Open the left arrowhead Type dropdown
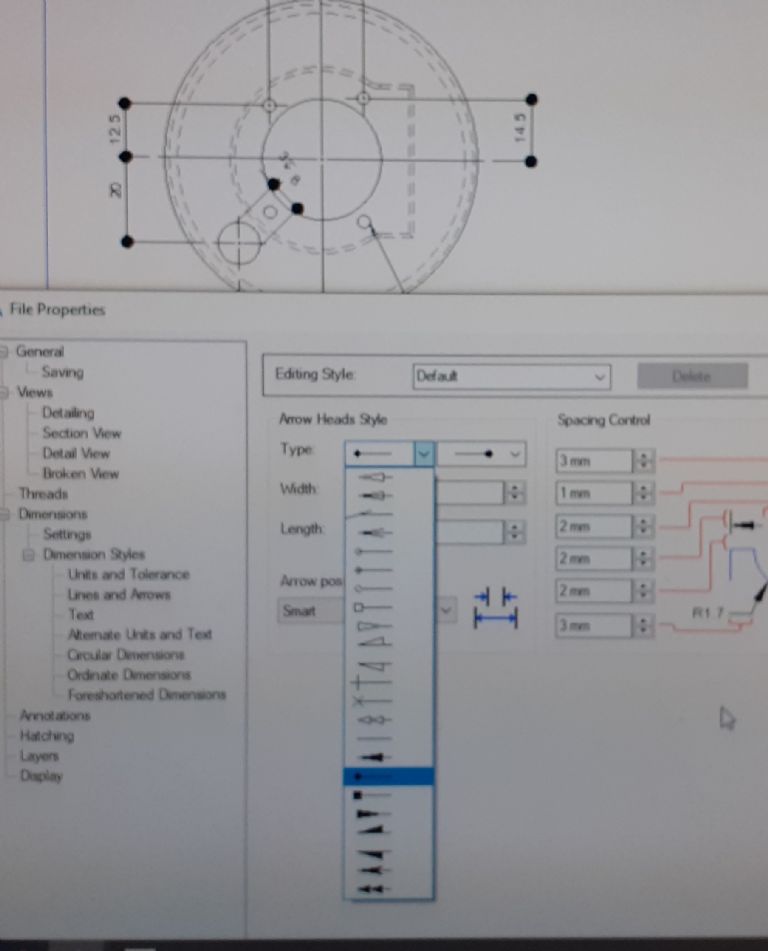768x951 pixels. (x=424, y=454)
